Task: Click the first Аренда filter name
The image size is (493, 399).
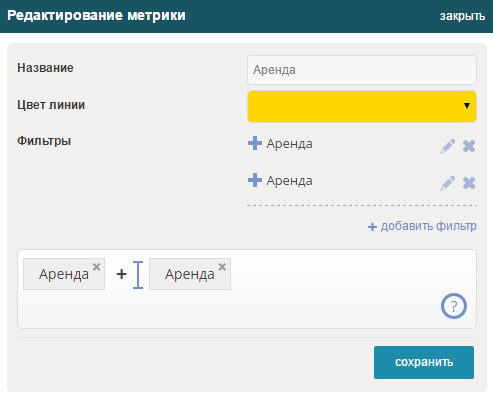Action: point(289,144)
